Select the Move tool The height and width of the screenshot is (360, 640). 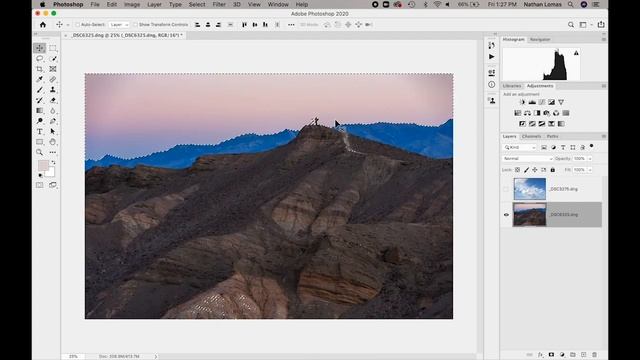[40, 48]
